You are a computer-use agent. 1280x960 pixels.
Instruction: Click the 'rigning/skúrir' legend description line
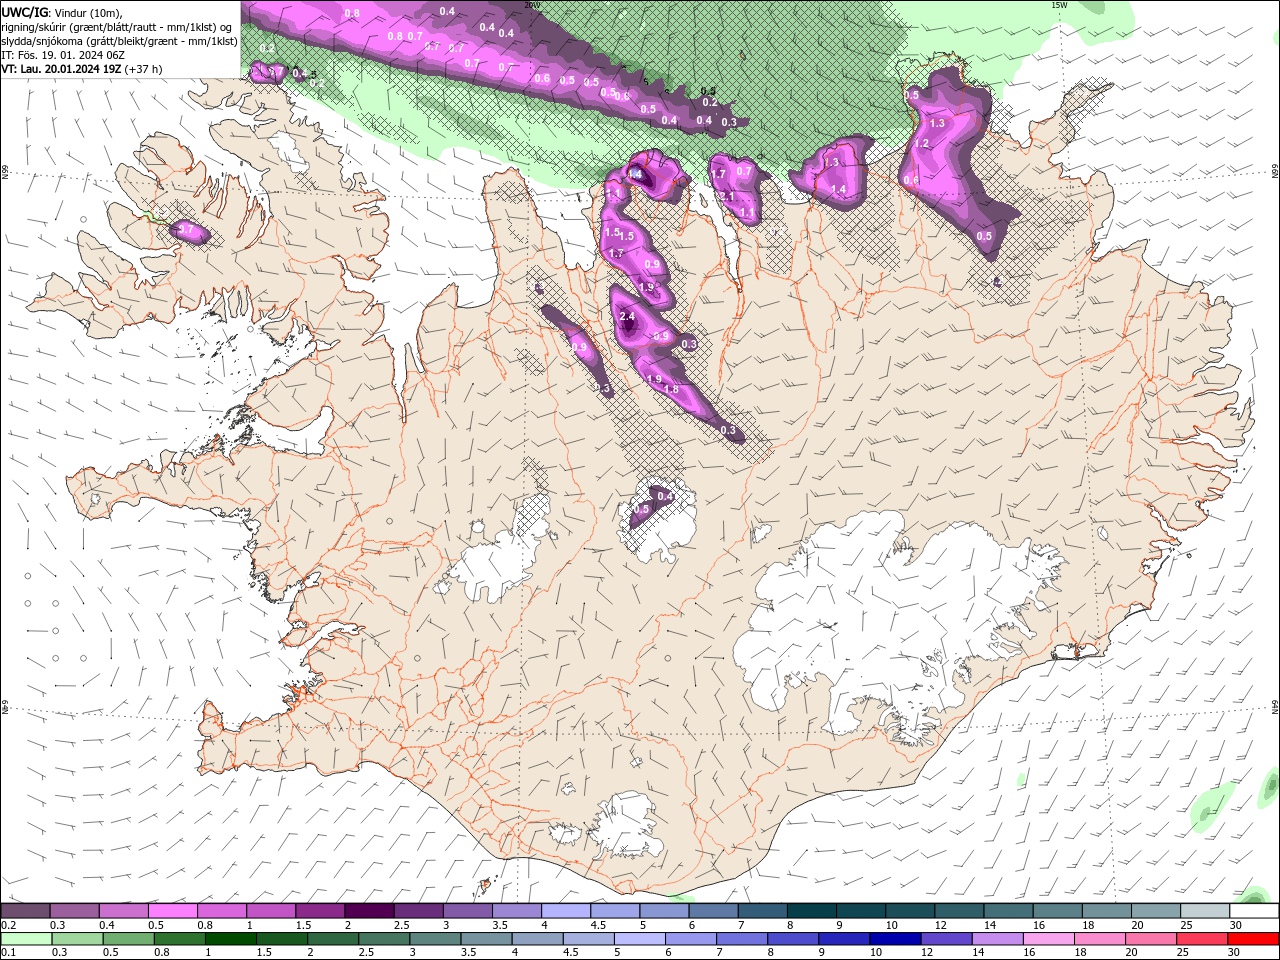(x=117, y=27)
